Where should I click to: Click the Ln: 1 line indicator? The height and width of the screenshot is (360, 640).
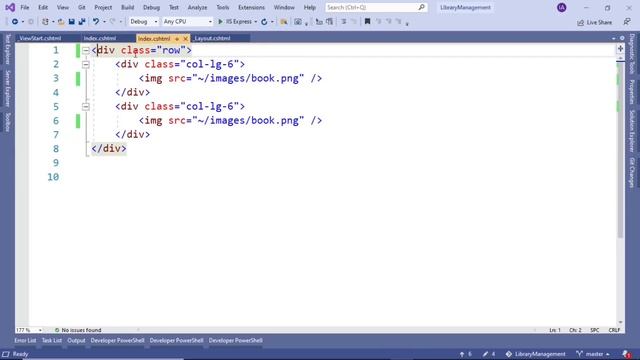(555, 330)
